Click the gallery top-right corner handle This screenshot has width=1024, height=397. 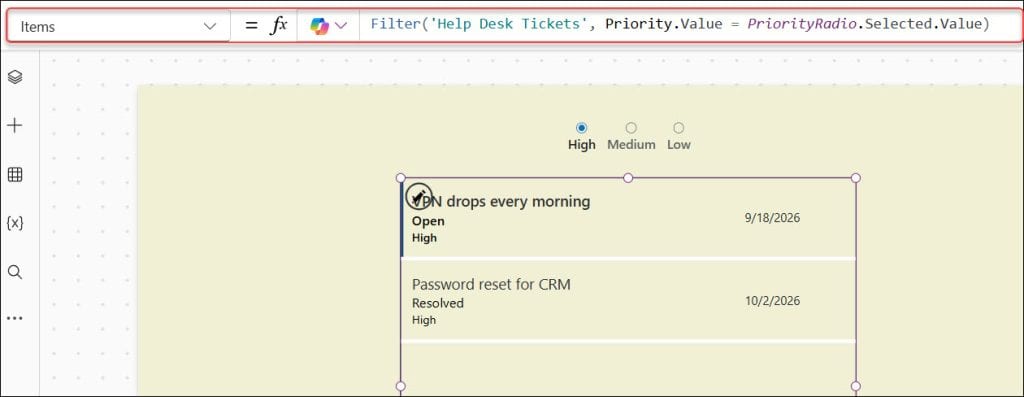[x=856, y=178]
